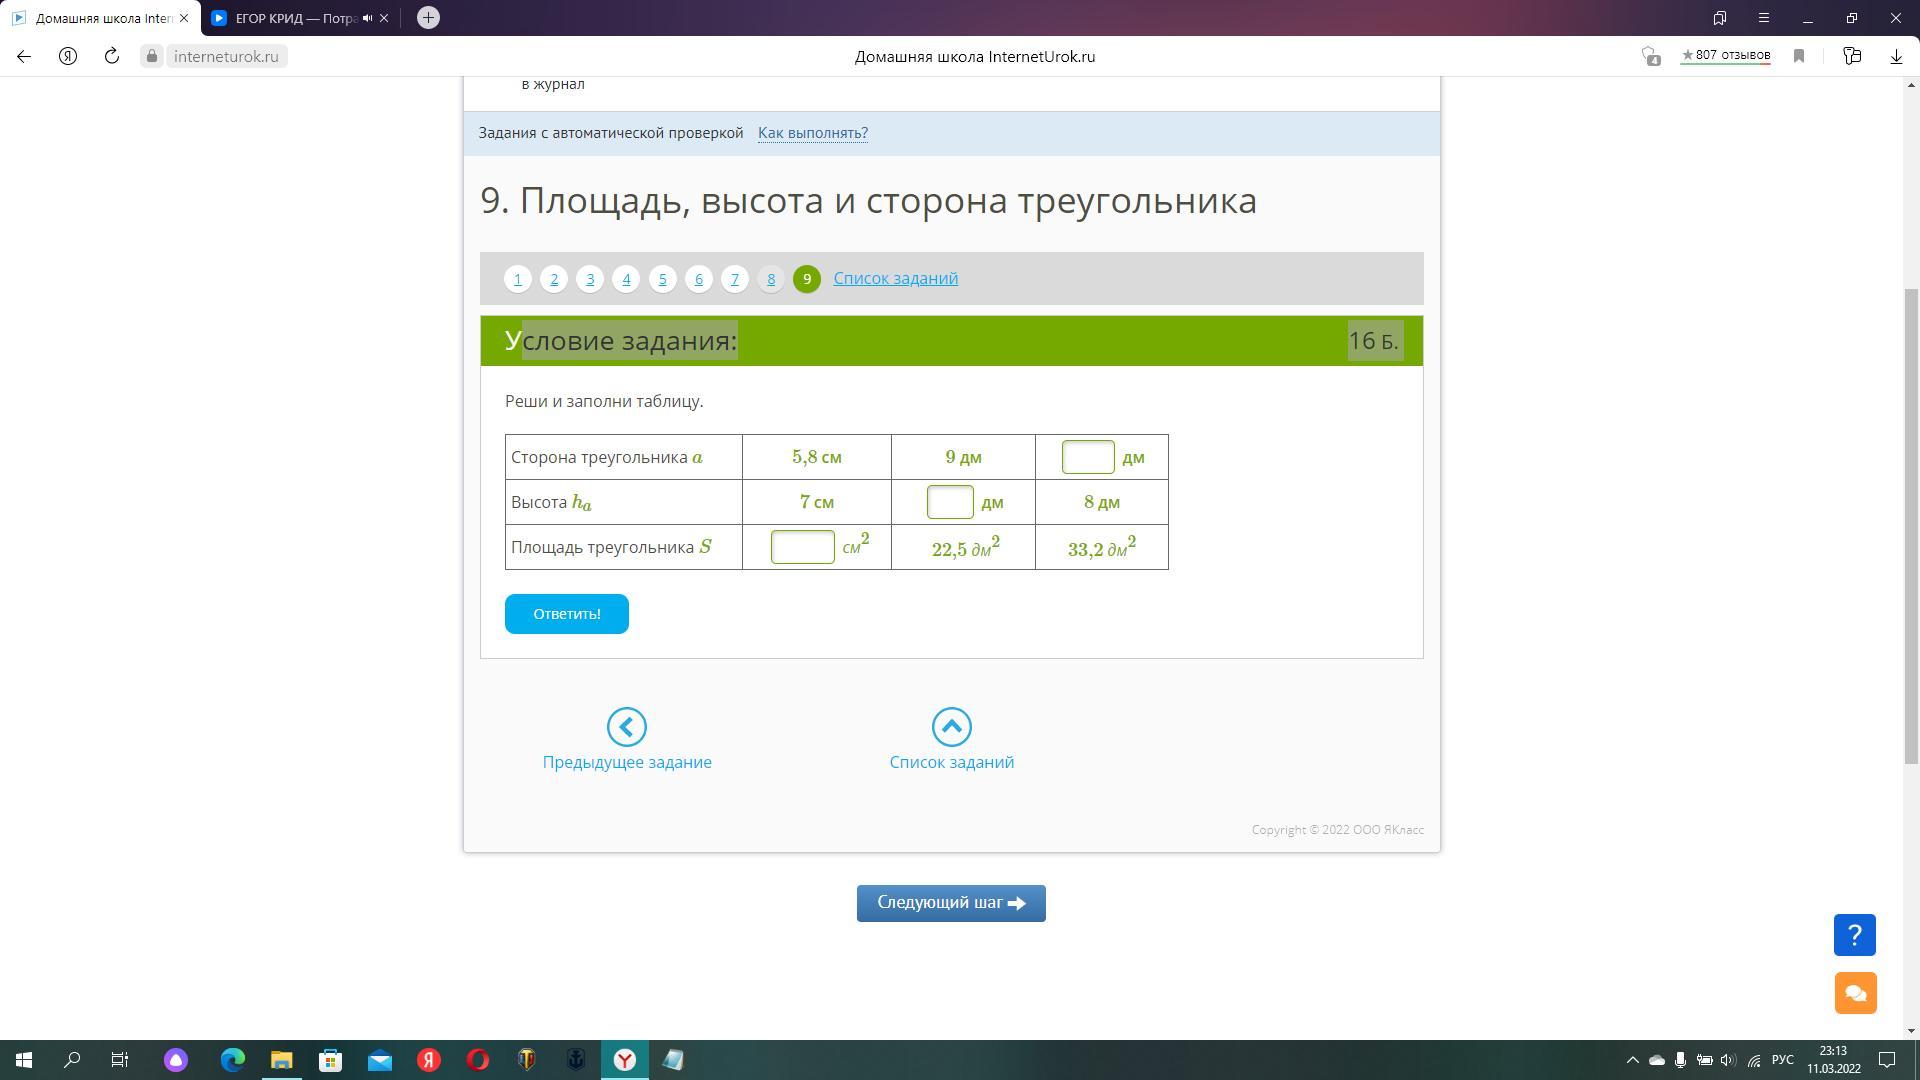The height and width of the screenshot is (1080, 1920).
Task: Open the Как выполнять? link
Action: [812, 133]
